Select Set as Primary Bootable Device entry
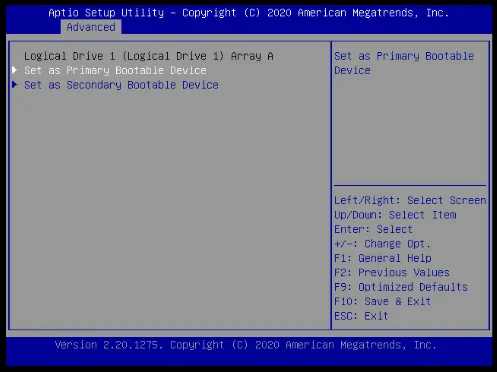Image resolution: width=497 pixels, height=372 pixels. coord(115,70)
